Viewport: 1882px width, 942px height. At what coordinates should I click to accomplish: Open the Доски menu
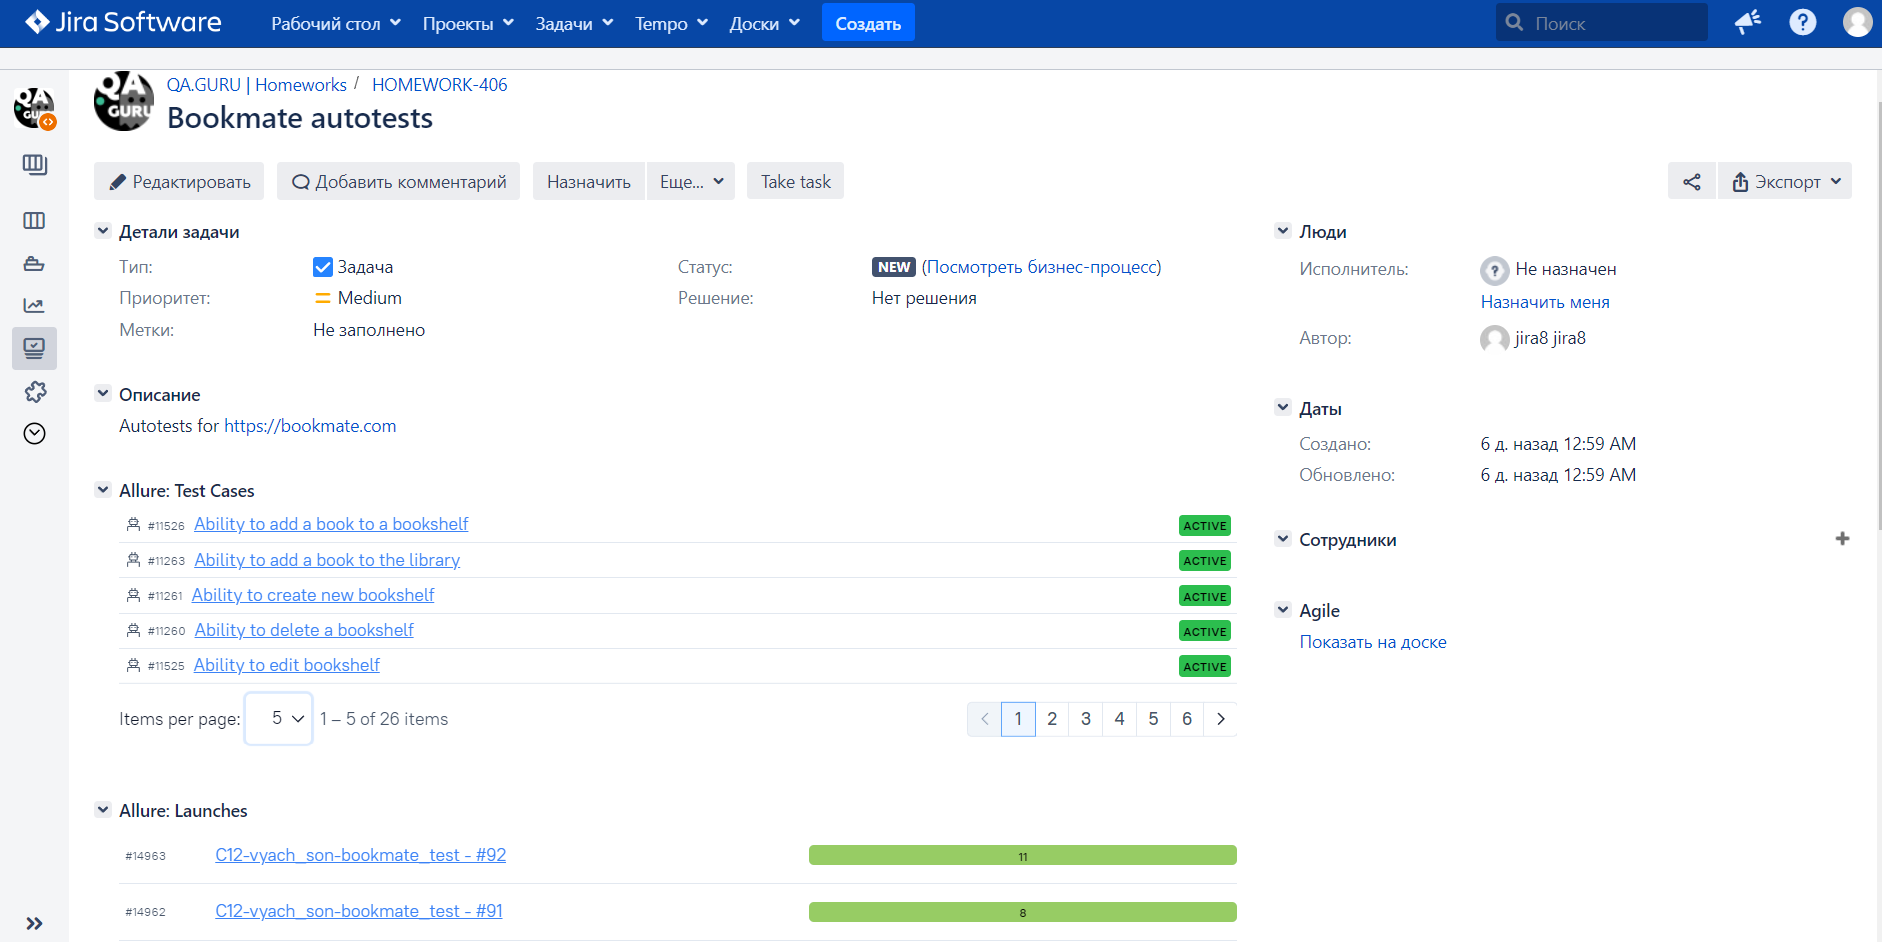point(764,23)
